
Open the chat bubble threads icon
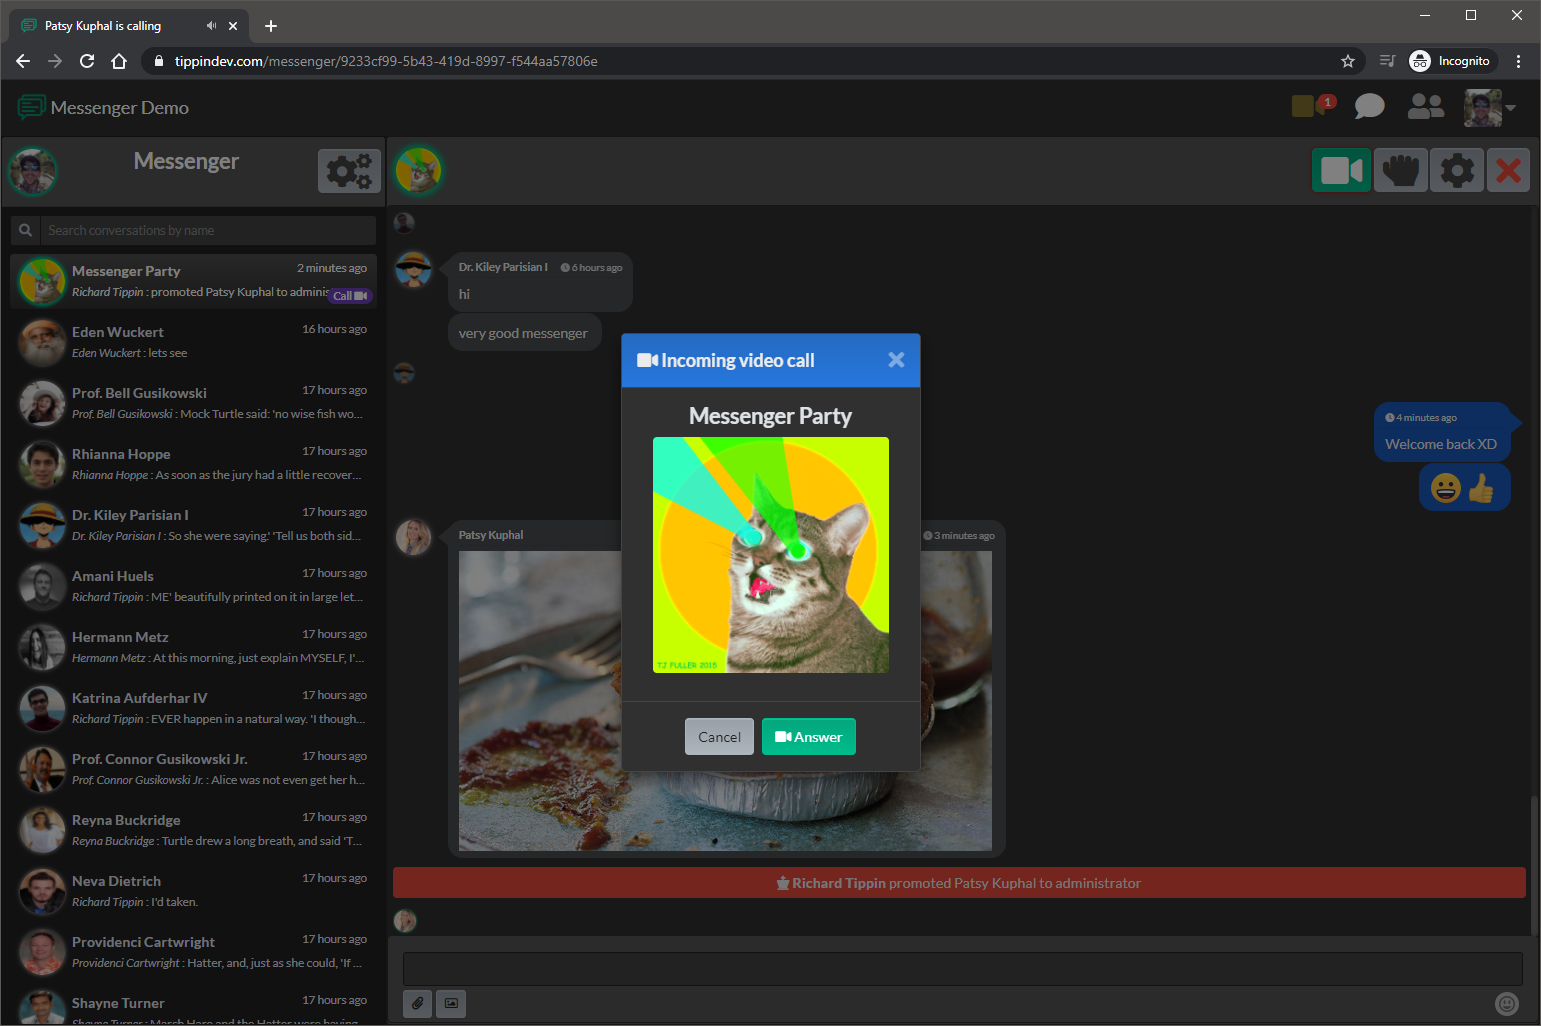[x=1369, y=106]
